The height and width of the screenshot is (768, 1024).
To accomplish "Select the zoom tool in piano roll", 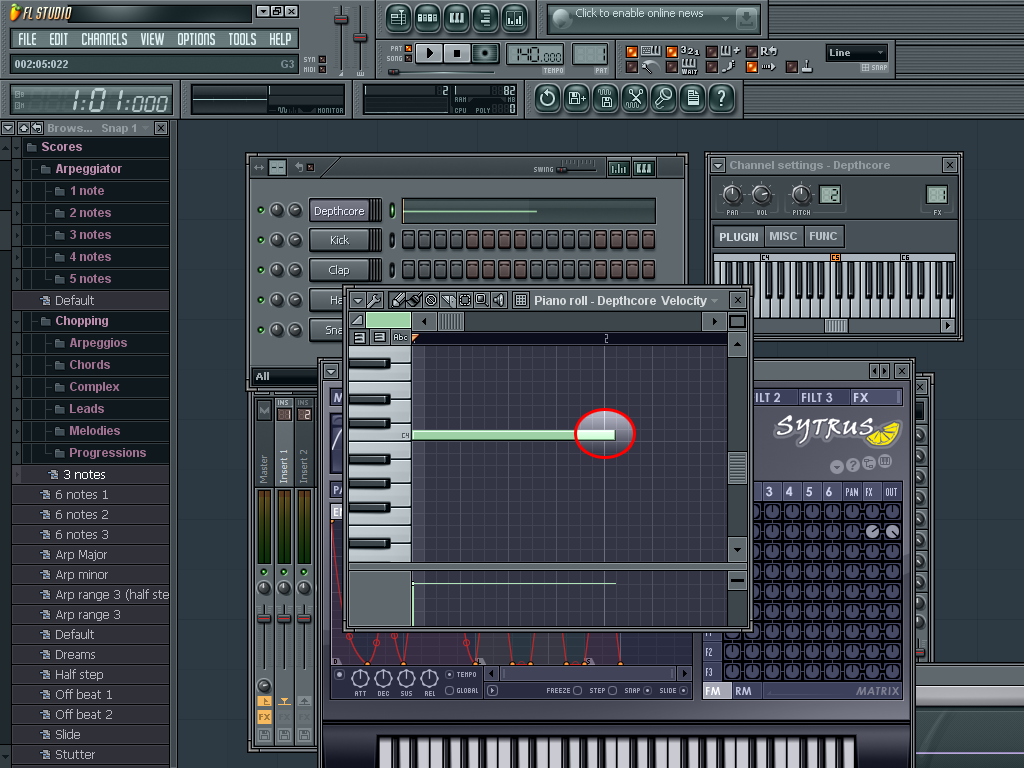I will click(x=481, y=300).
